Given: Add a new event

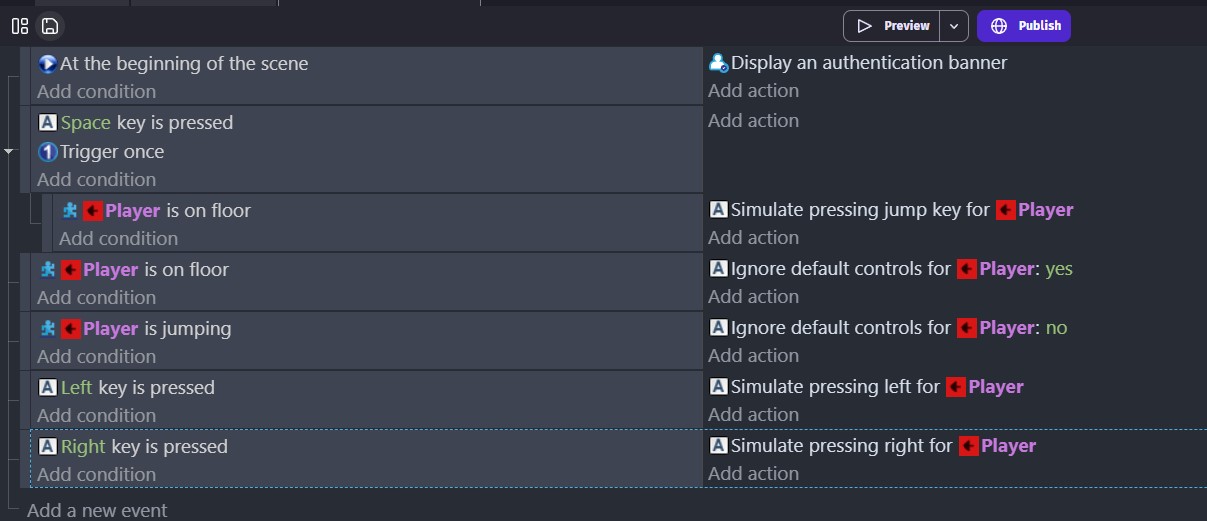Looking at the screenshot, I should click(x=97, y=510).
